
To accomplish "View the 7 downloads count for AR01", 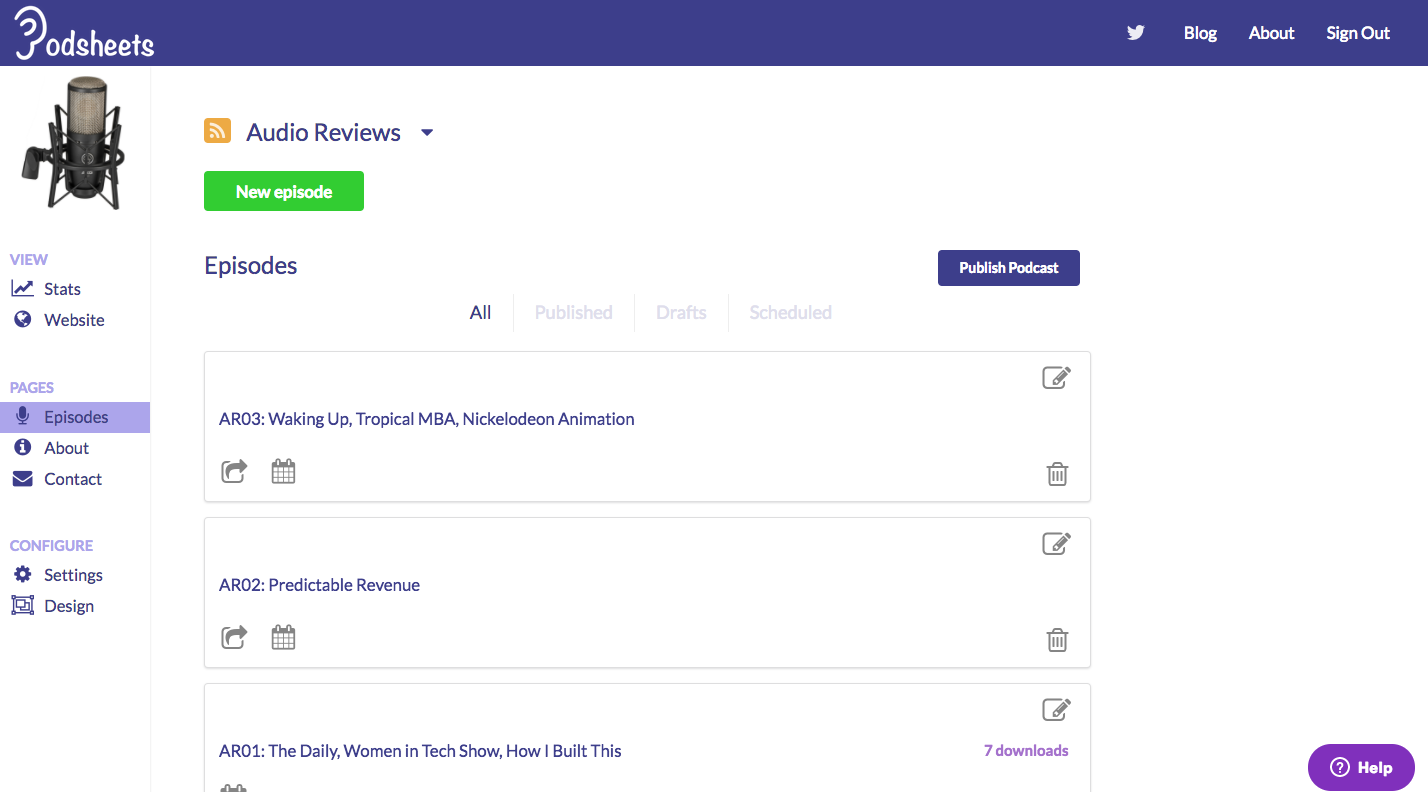I will (x=1026, y=751).
